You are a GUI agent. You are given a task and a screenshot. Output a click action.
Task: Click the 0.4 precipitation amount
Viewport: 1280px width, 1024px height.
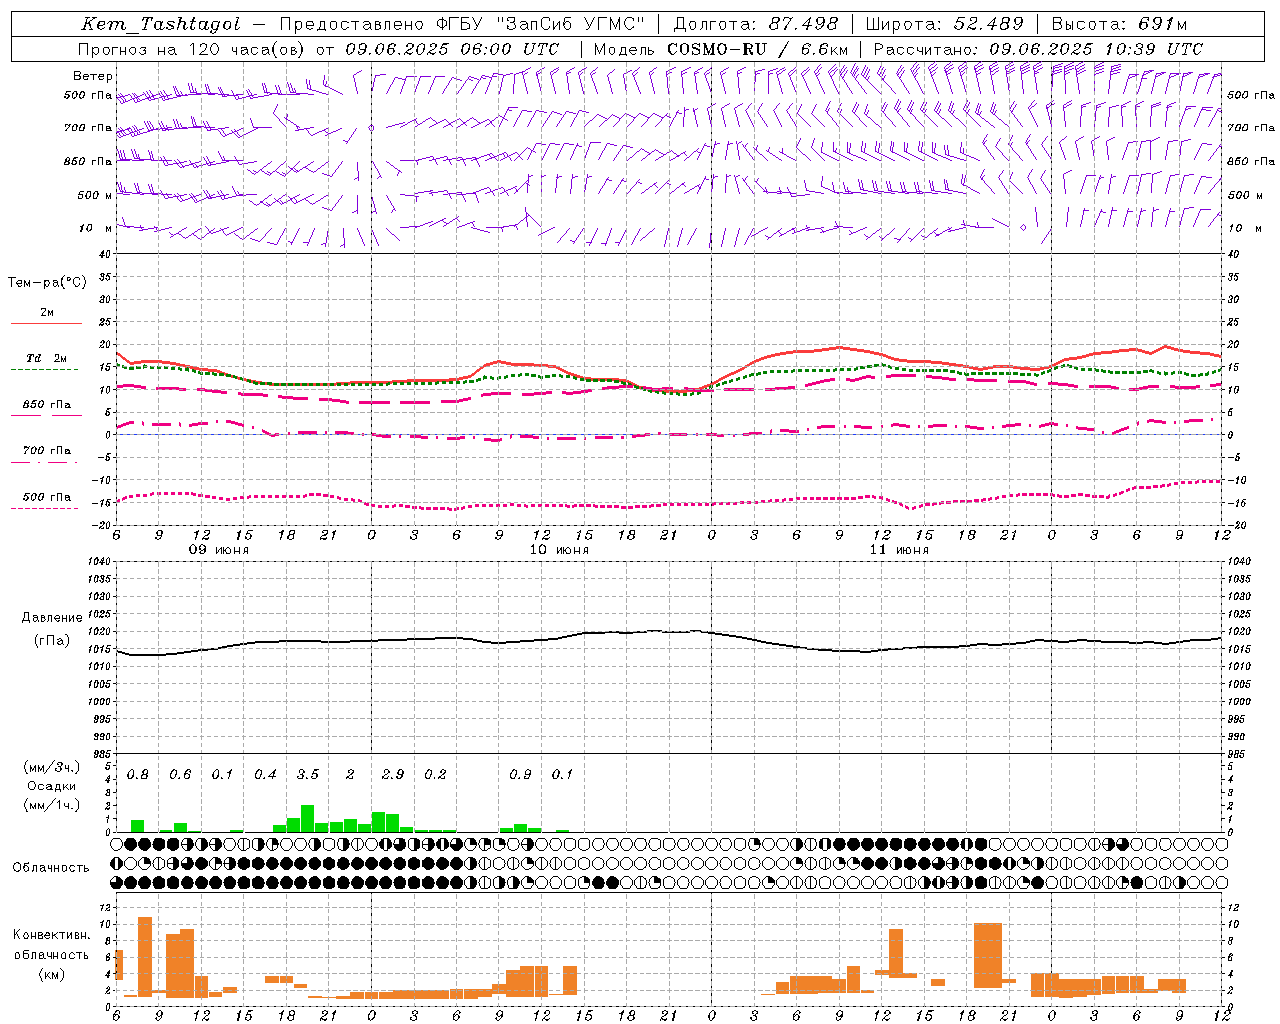[265, 775]
